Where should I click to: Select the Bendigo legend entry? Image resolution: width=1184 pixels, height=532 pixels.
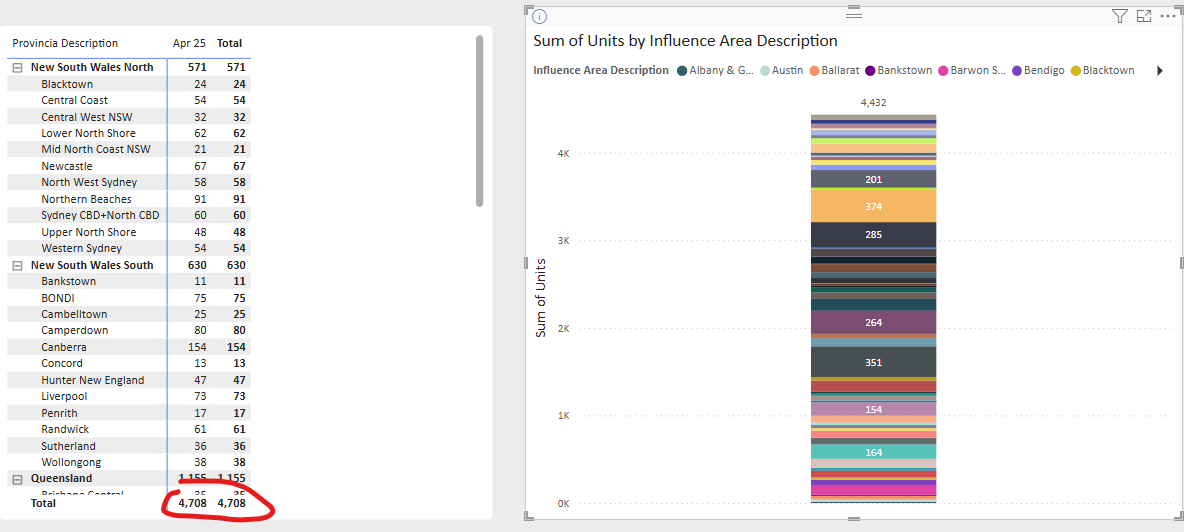pyautogui.click(x=1038, y=70)
